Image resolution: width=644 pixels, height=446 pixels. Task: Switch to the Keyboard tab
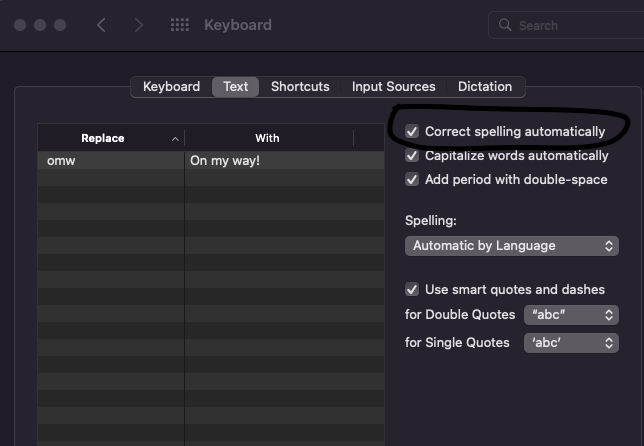click(171, 87)
